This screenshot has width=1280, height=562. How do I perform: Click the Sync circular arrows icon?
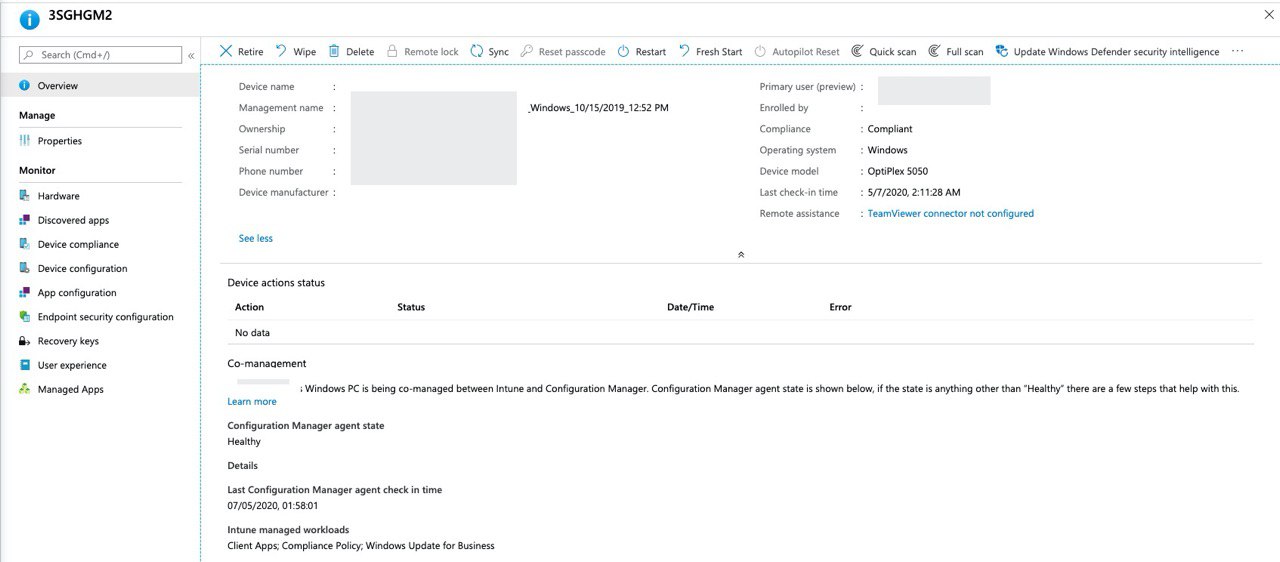(476, 51)
